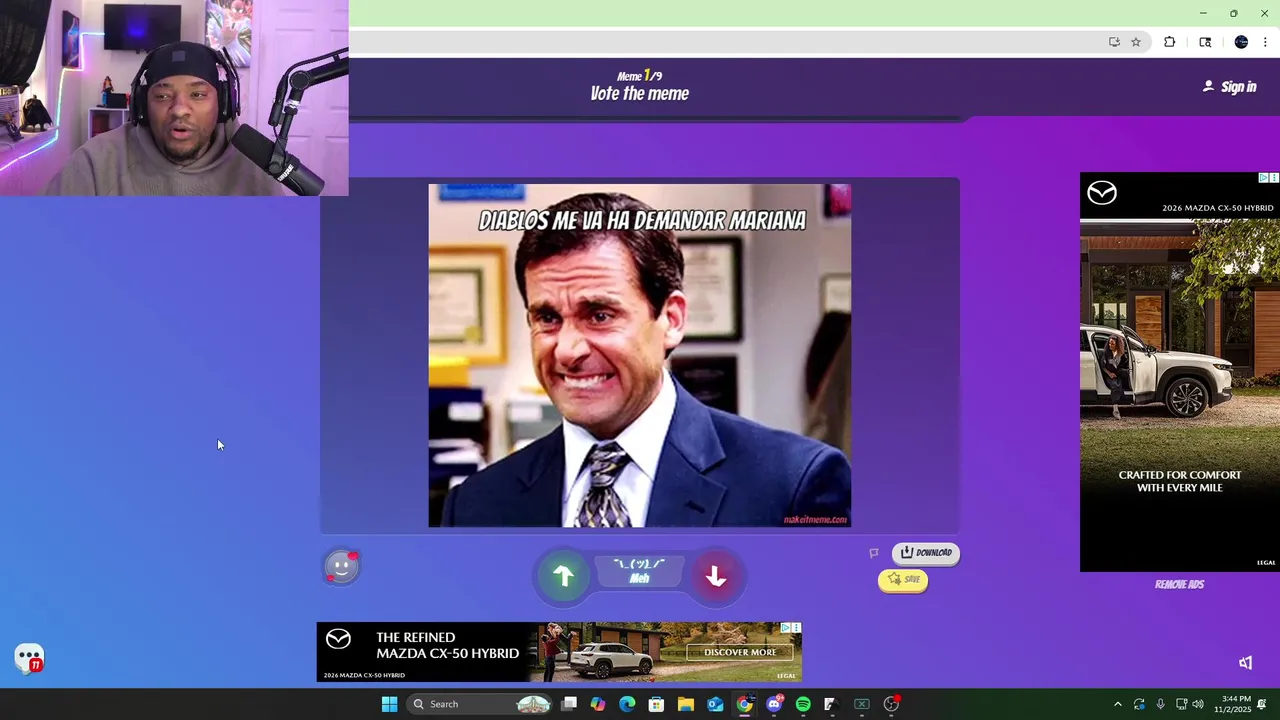Open the Chrome profile avatar

click(x=1241, y=42)
